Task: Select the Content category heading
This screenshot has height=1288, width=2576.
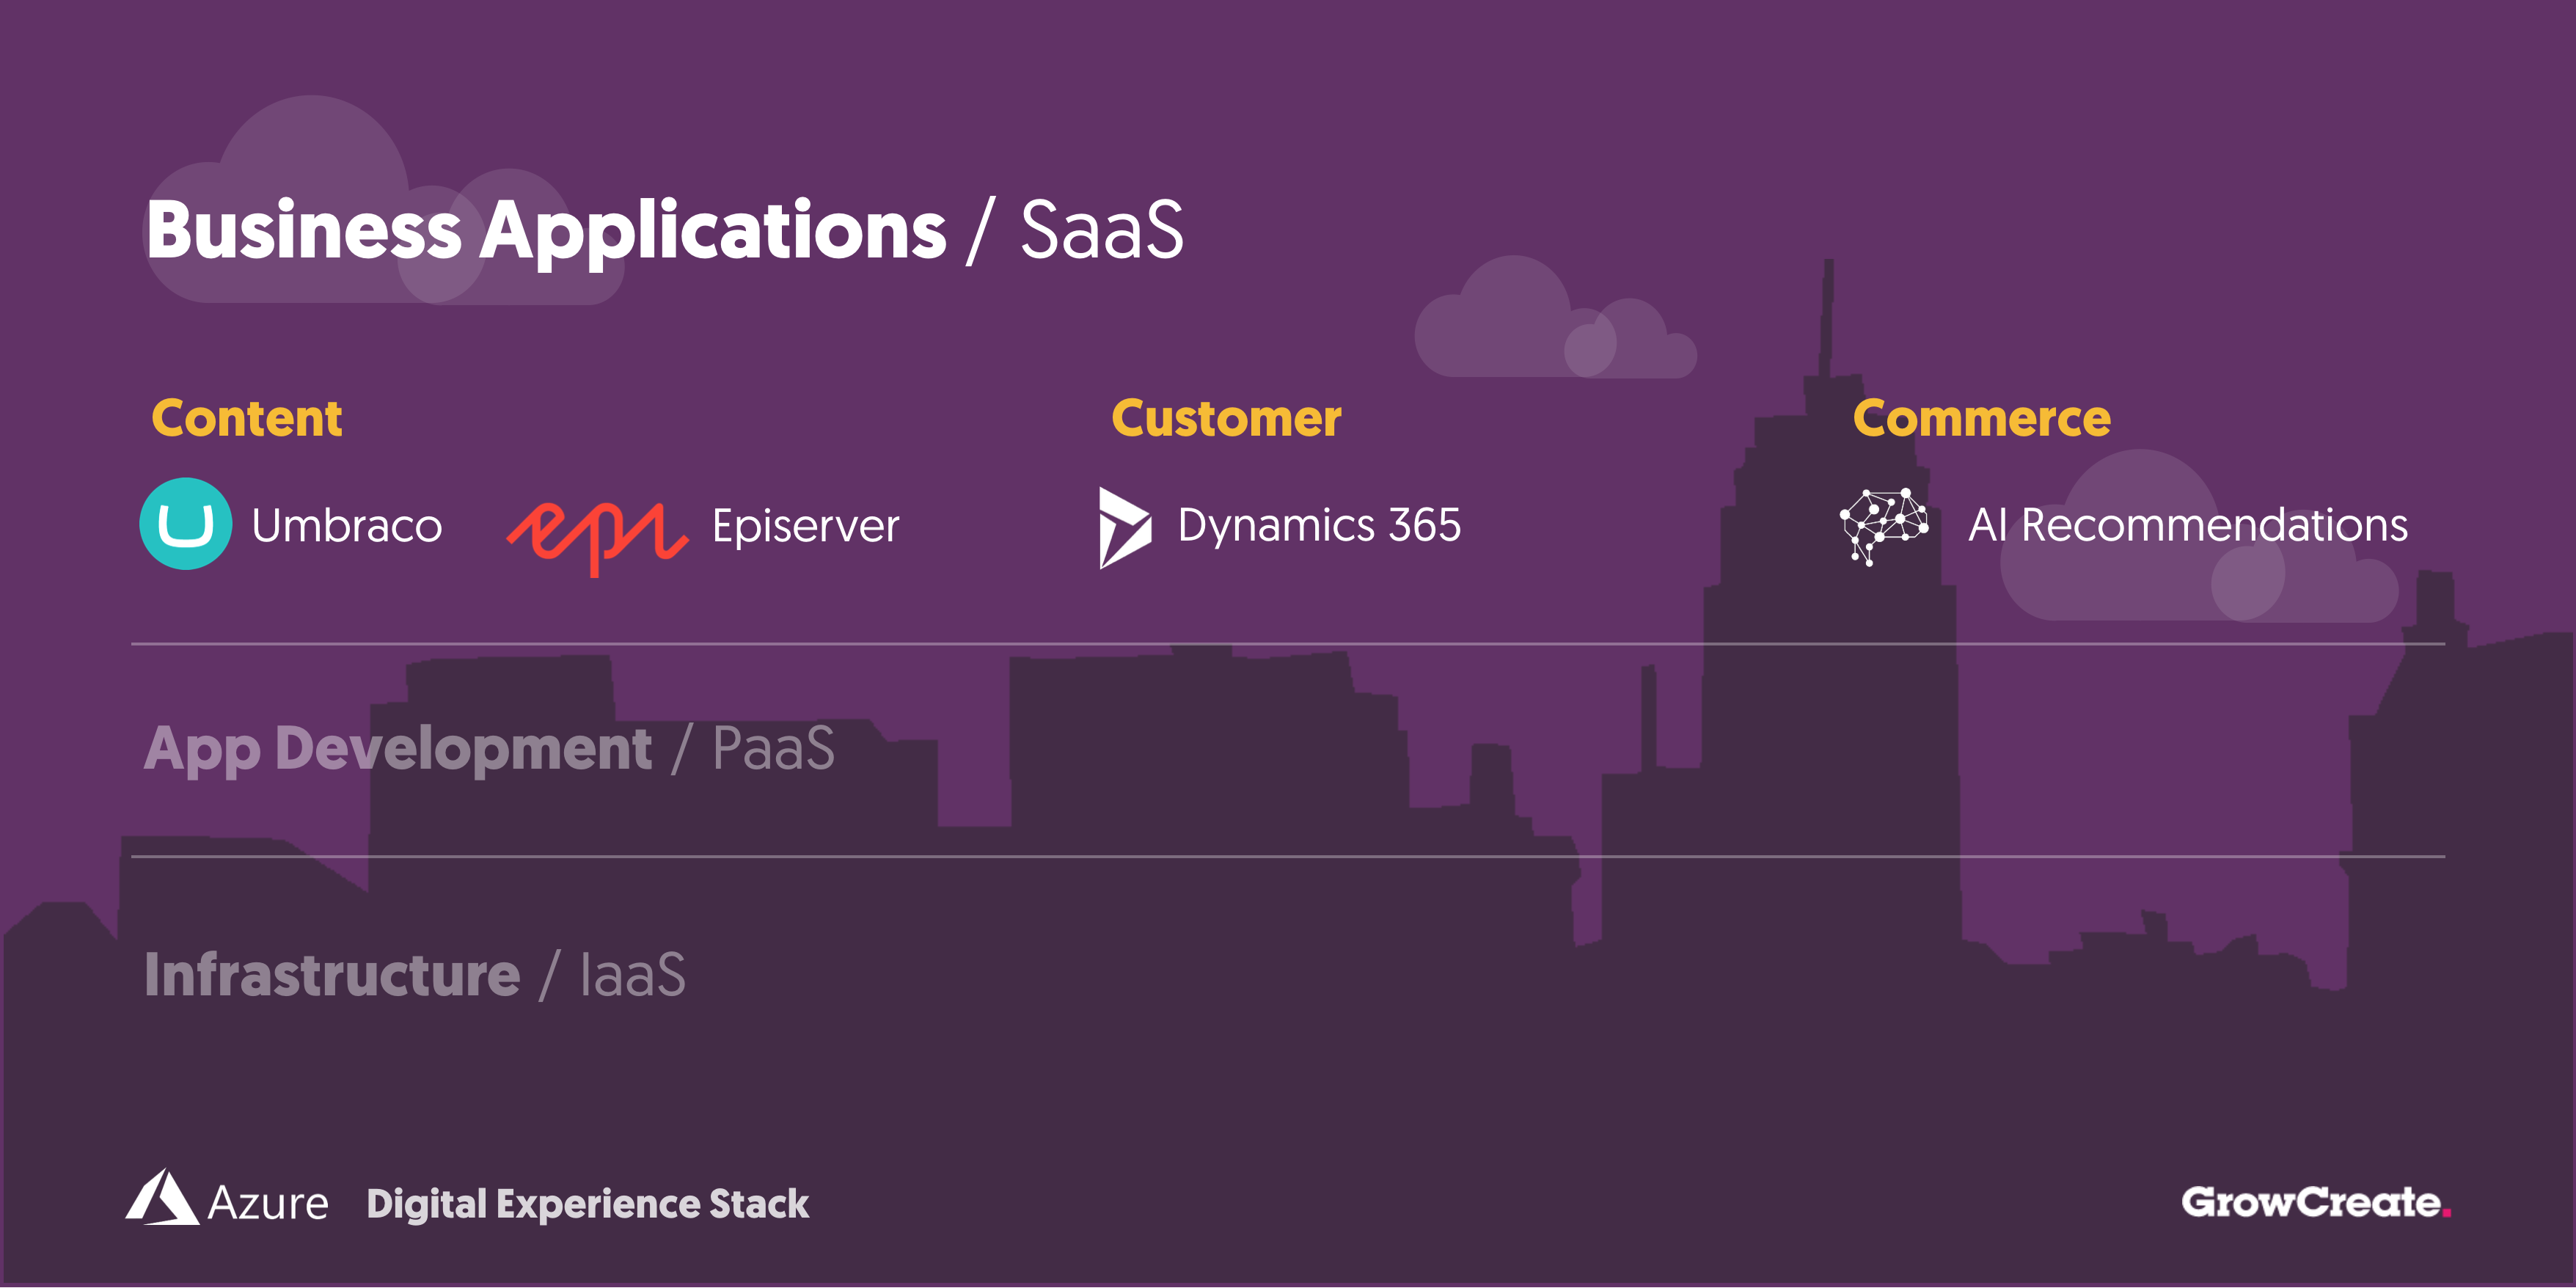Action: coord(246,418)
